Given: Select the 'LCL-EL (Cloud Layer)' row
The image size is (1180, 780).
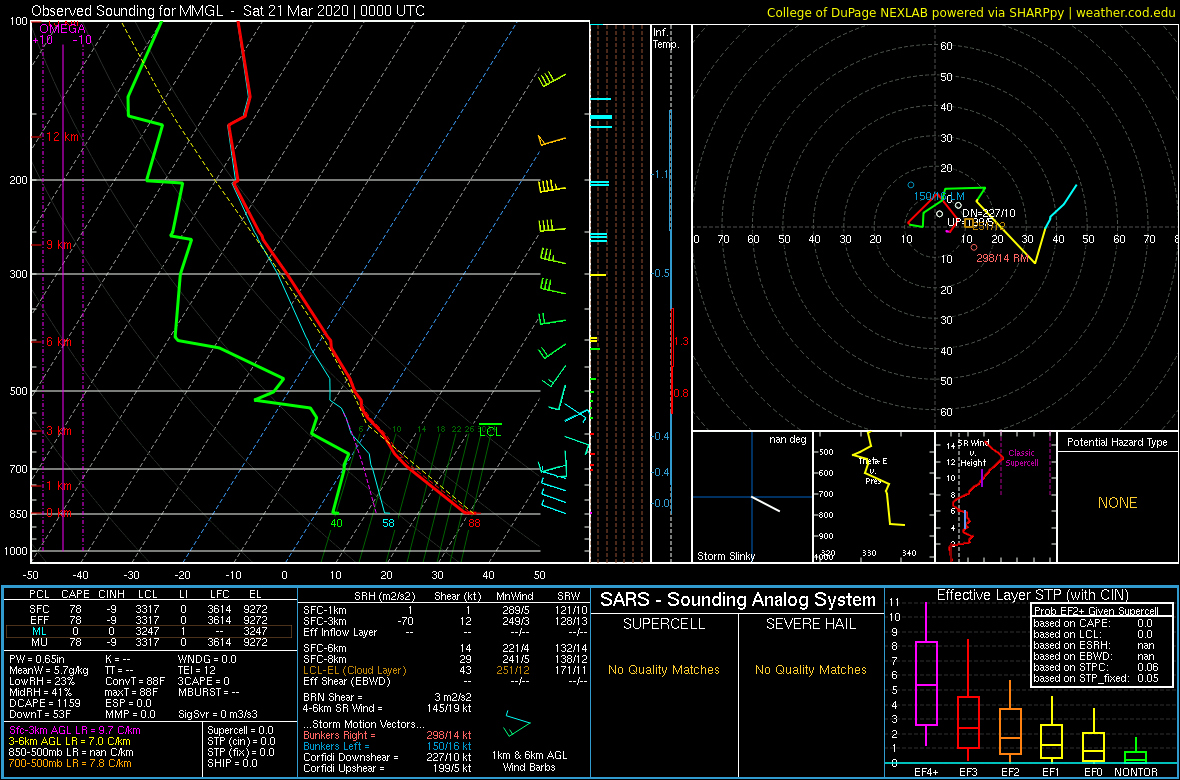Looking at the screenshot, I should (445, 670).
